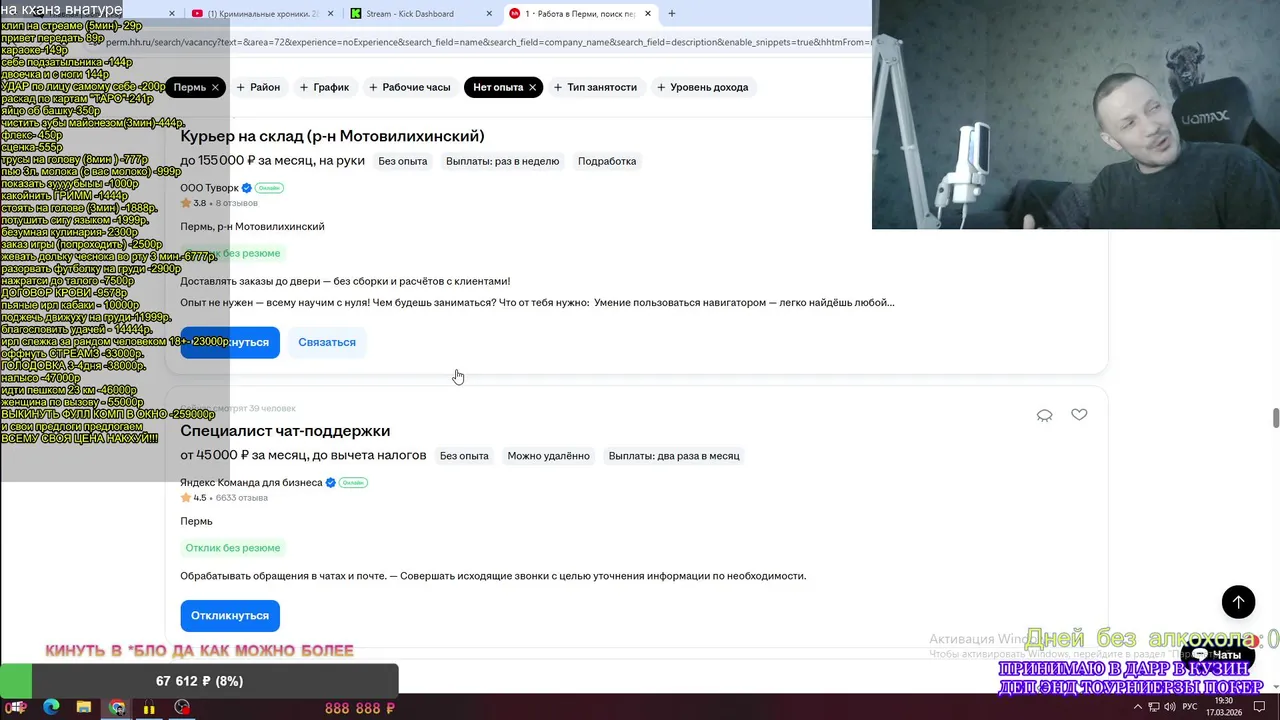Add chat-support vacancy to favorites heart
Image resolution: width=1280 pixels, height=720 pixels.
[x=1079, y=415]
